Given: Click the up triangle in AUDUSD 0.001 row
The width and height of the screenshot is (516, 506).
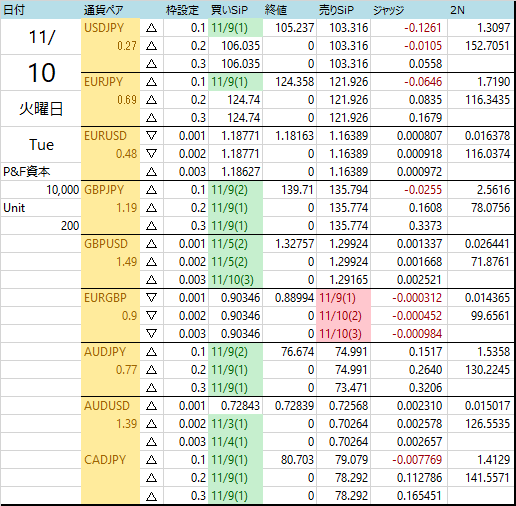Looking at the screenshot, I should click(x=152, y=406).
